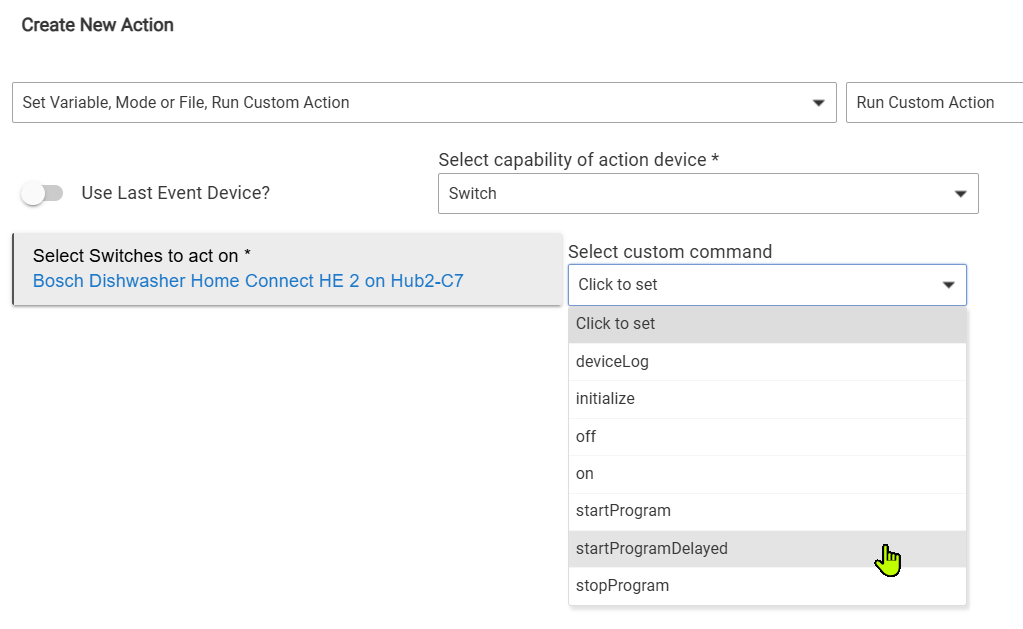The height and width of the screenshot is (629, 1023).
Task: Click the caret on the capability Switch selector
Action: point(960,194)
